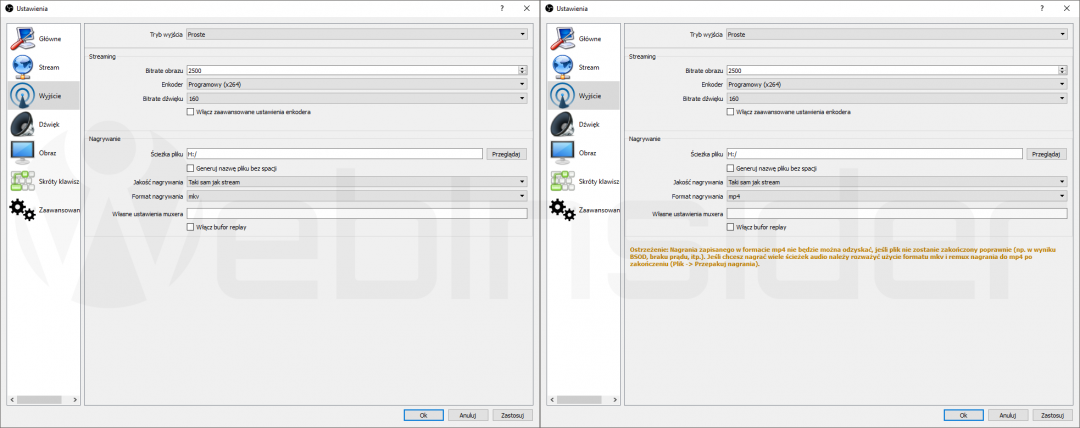Click the Dźwięk speaker icon in left window
This screenshot has width=1080, height=428.
(22, 124)
